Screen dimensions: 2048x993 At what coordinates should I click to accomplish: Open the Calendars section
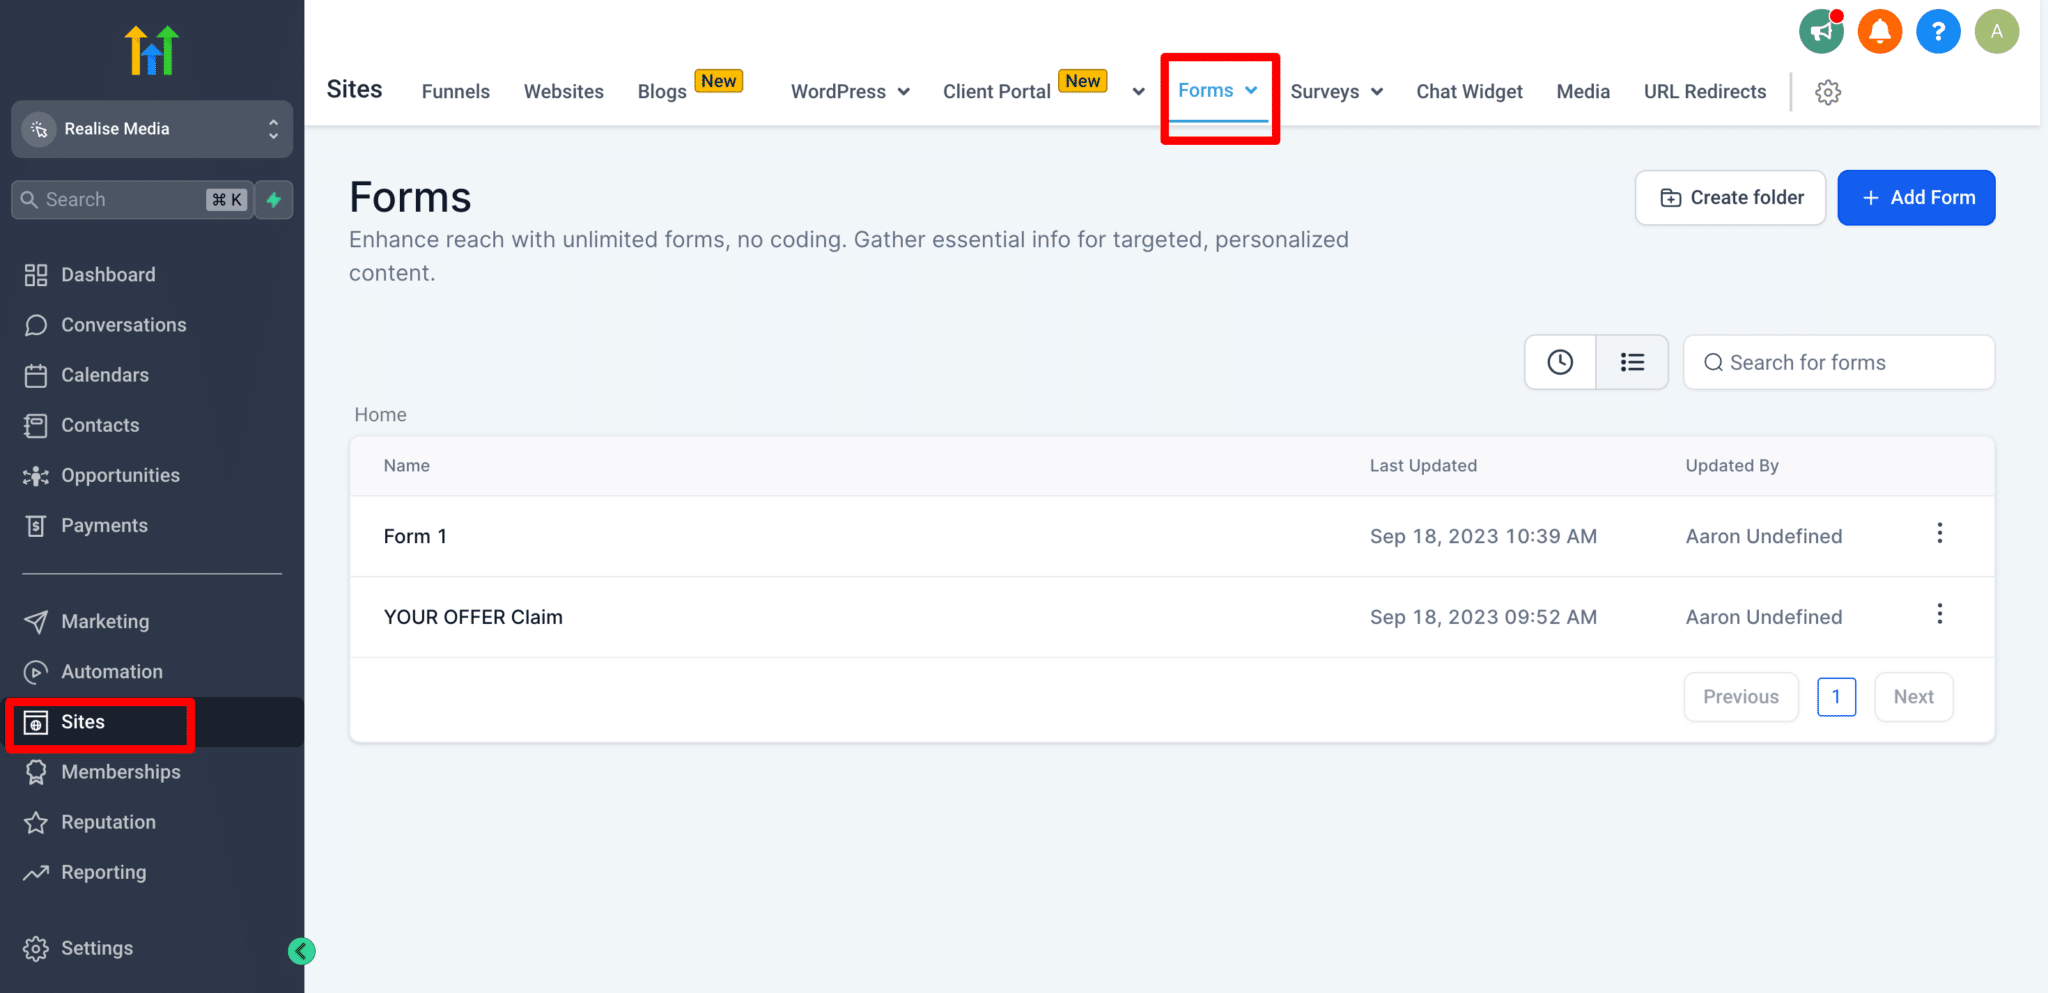click(105, 375)
